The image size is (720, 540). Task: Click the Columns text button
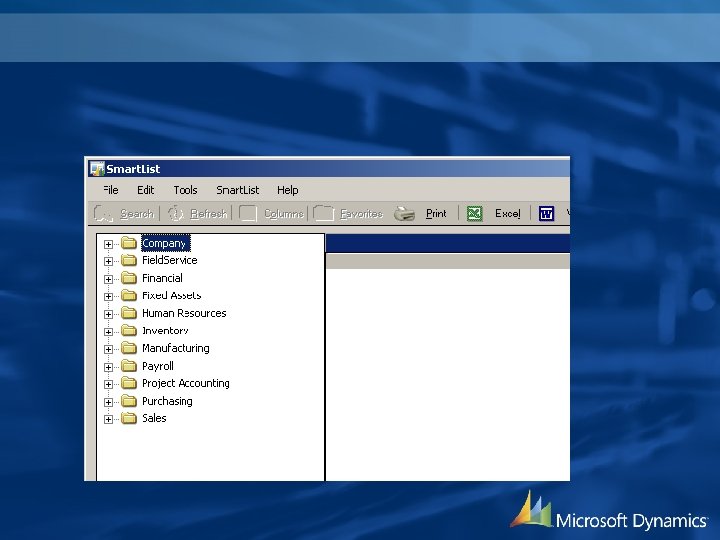[x=284, y=214]
